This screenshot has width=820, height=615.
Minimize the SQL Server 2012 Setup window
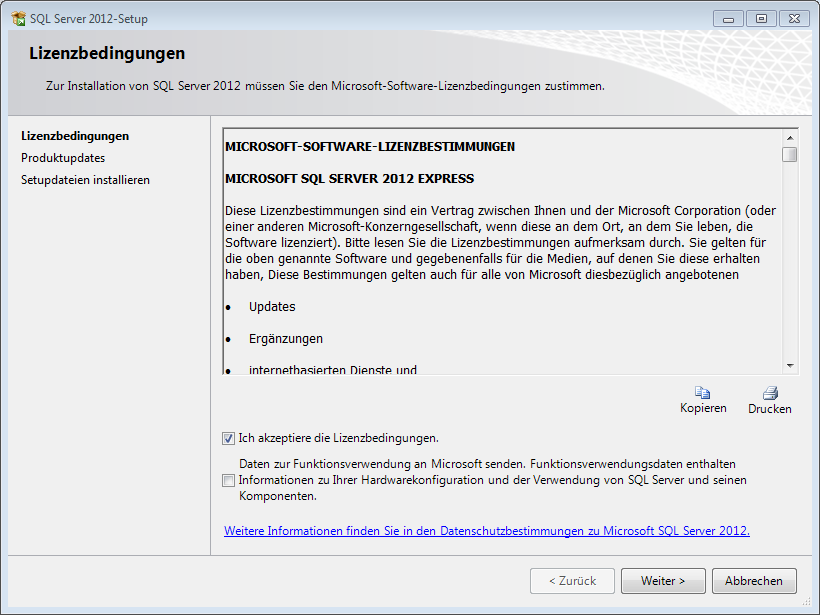(730, 19)
